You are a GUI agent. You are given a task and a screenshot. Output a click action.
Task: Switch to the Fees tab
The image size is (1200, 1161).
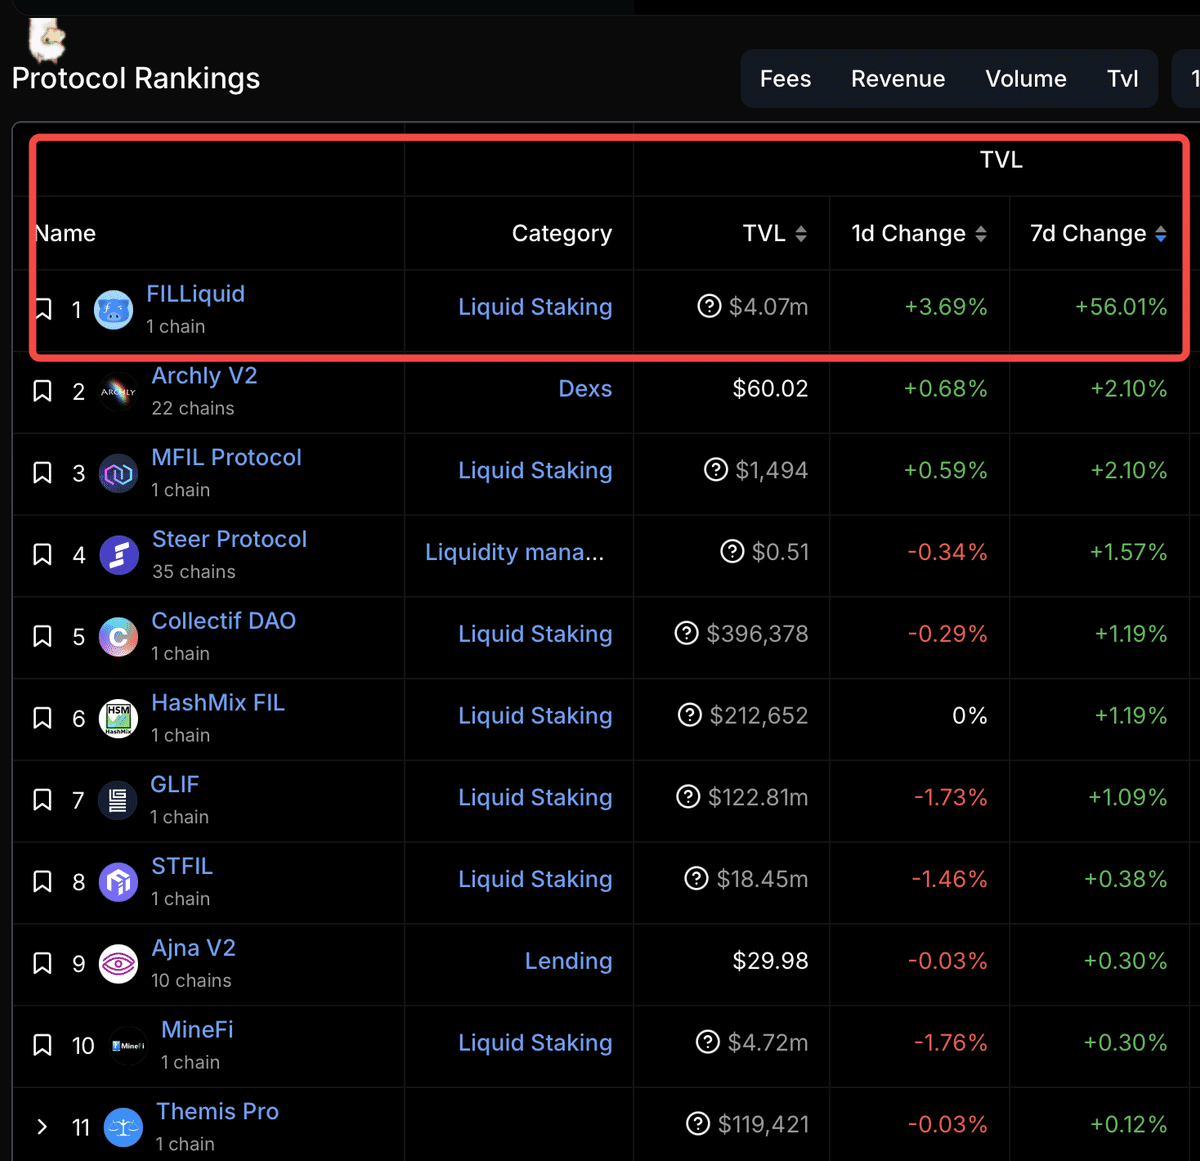pos(785,79)
